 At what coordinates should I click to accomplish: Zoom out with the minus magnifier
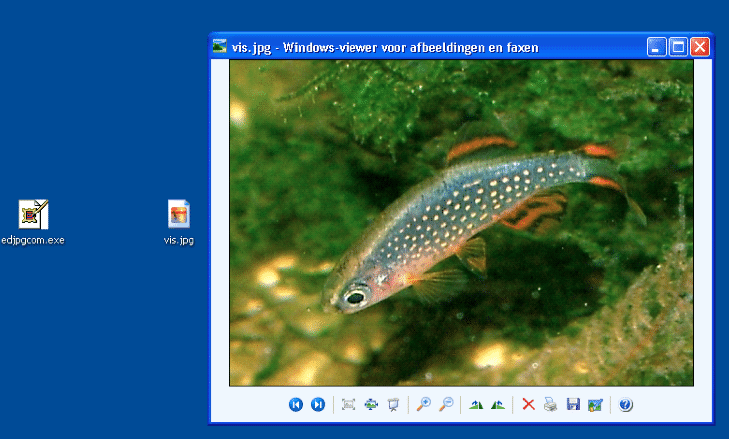click(x=446, y=405)
